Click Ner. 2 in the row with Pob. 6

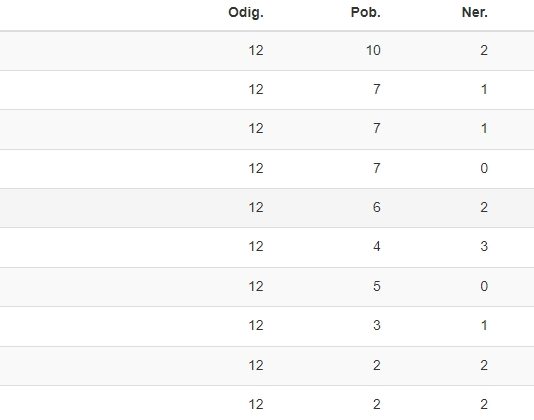pos(484,207)
